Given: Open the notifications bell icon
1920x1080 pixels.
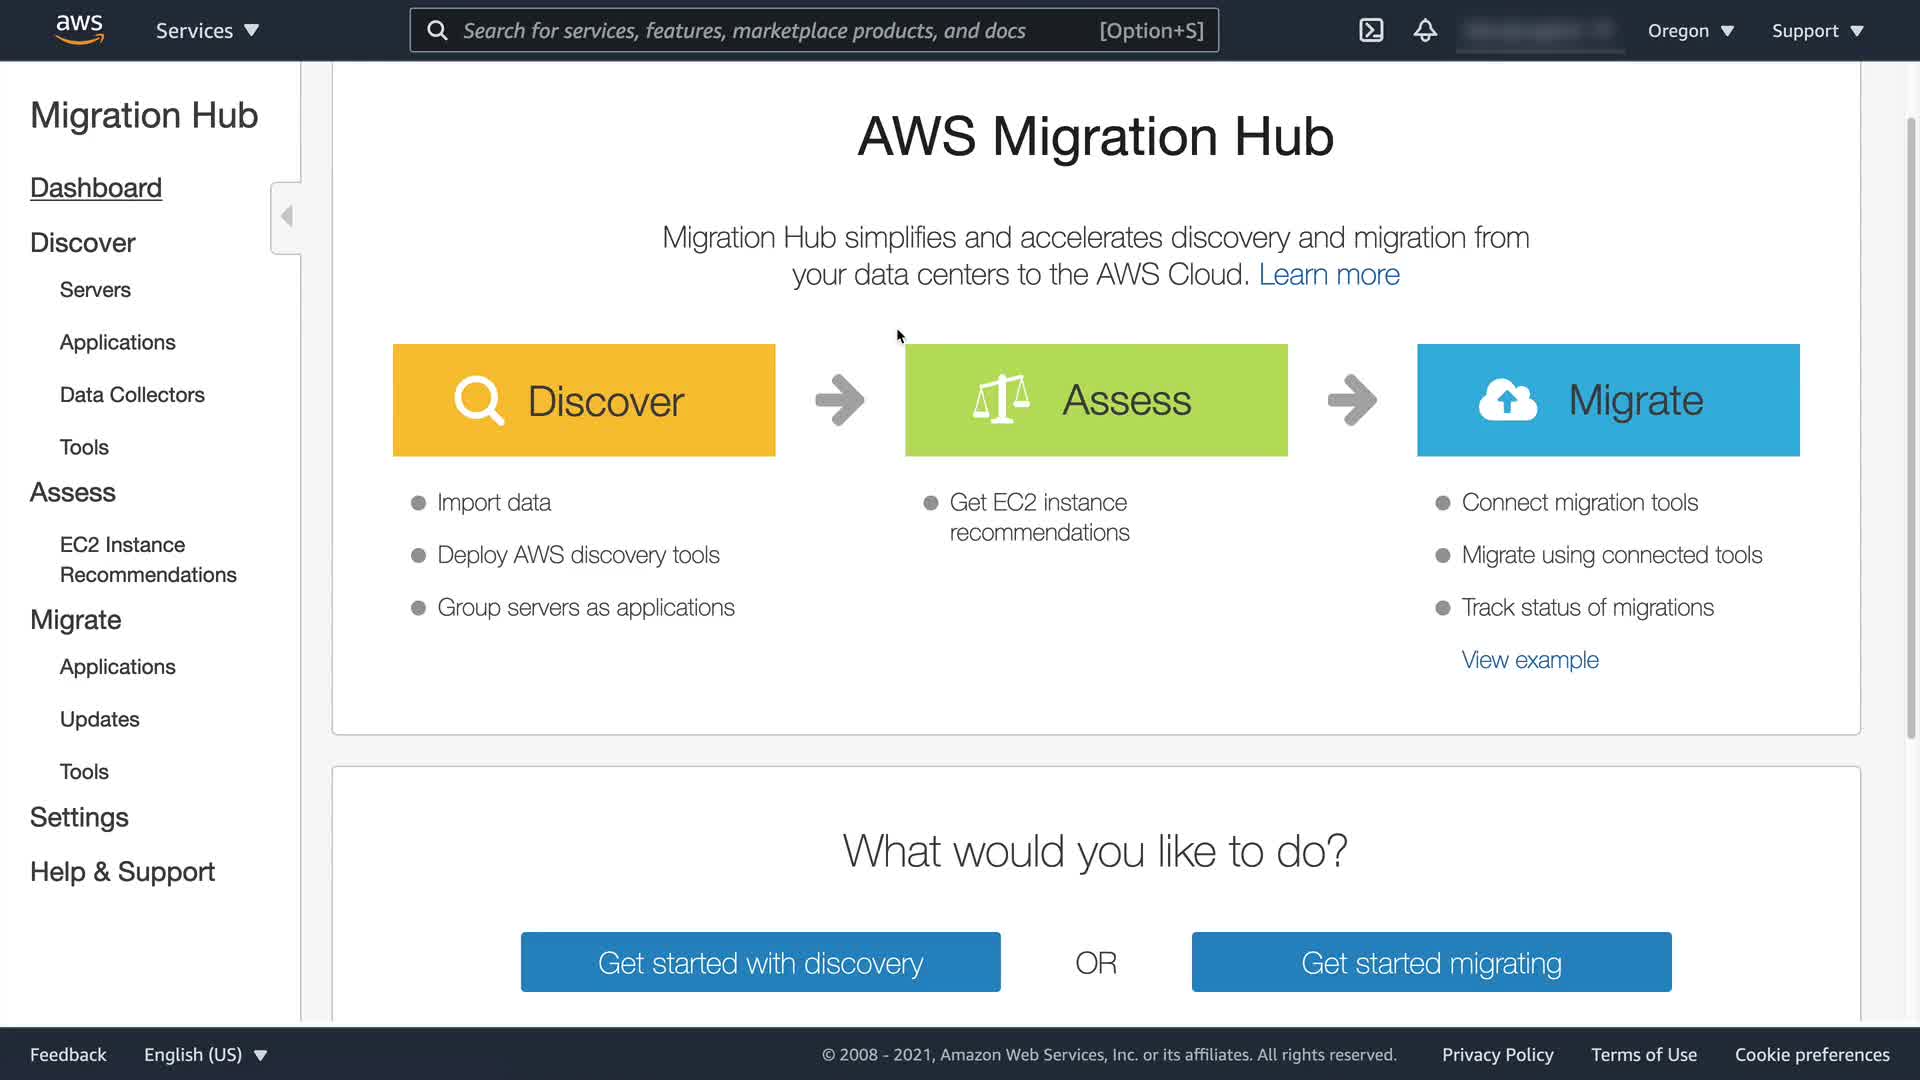Looking at the screenshot, I should (x=1425, y=30).
